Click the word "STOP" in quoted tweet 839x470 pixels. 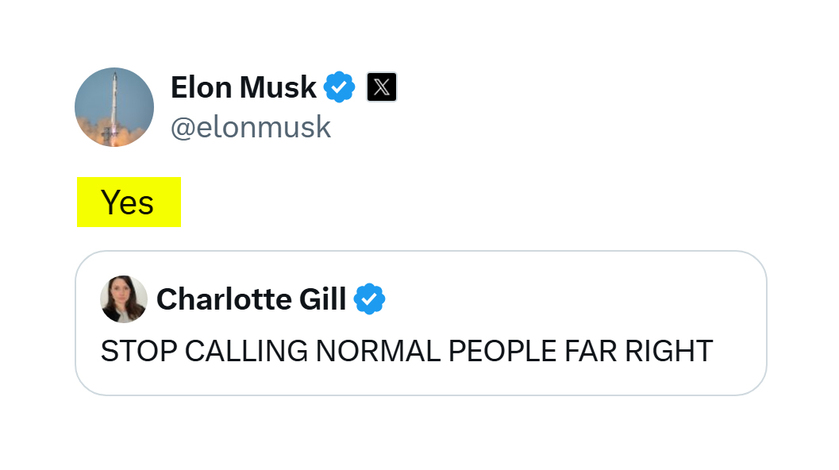(139, 351)
